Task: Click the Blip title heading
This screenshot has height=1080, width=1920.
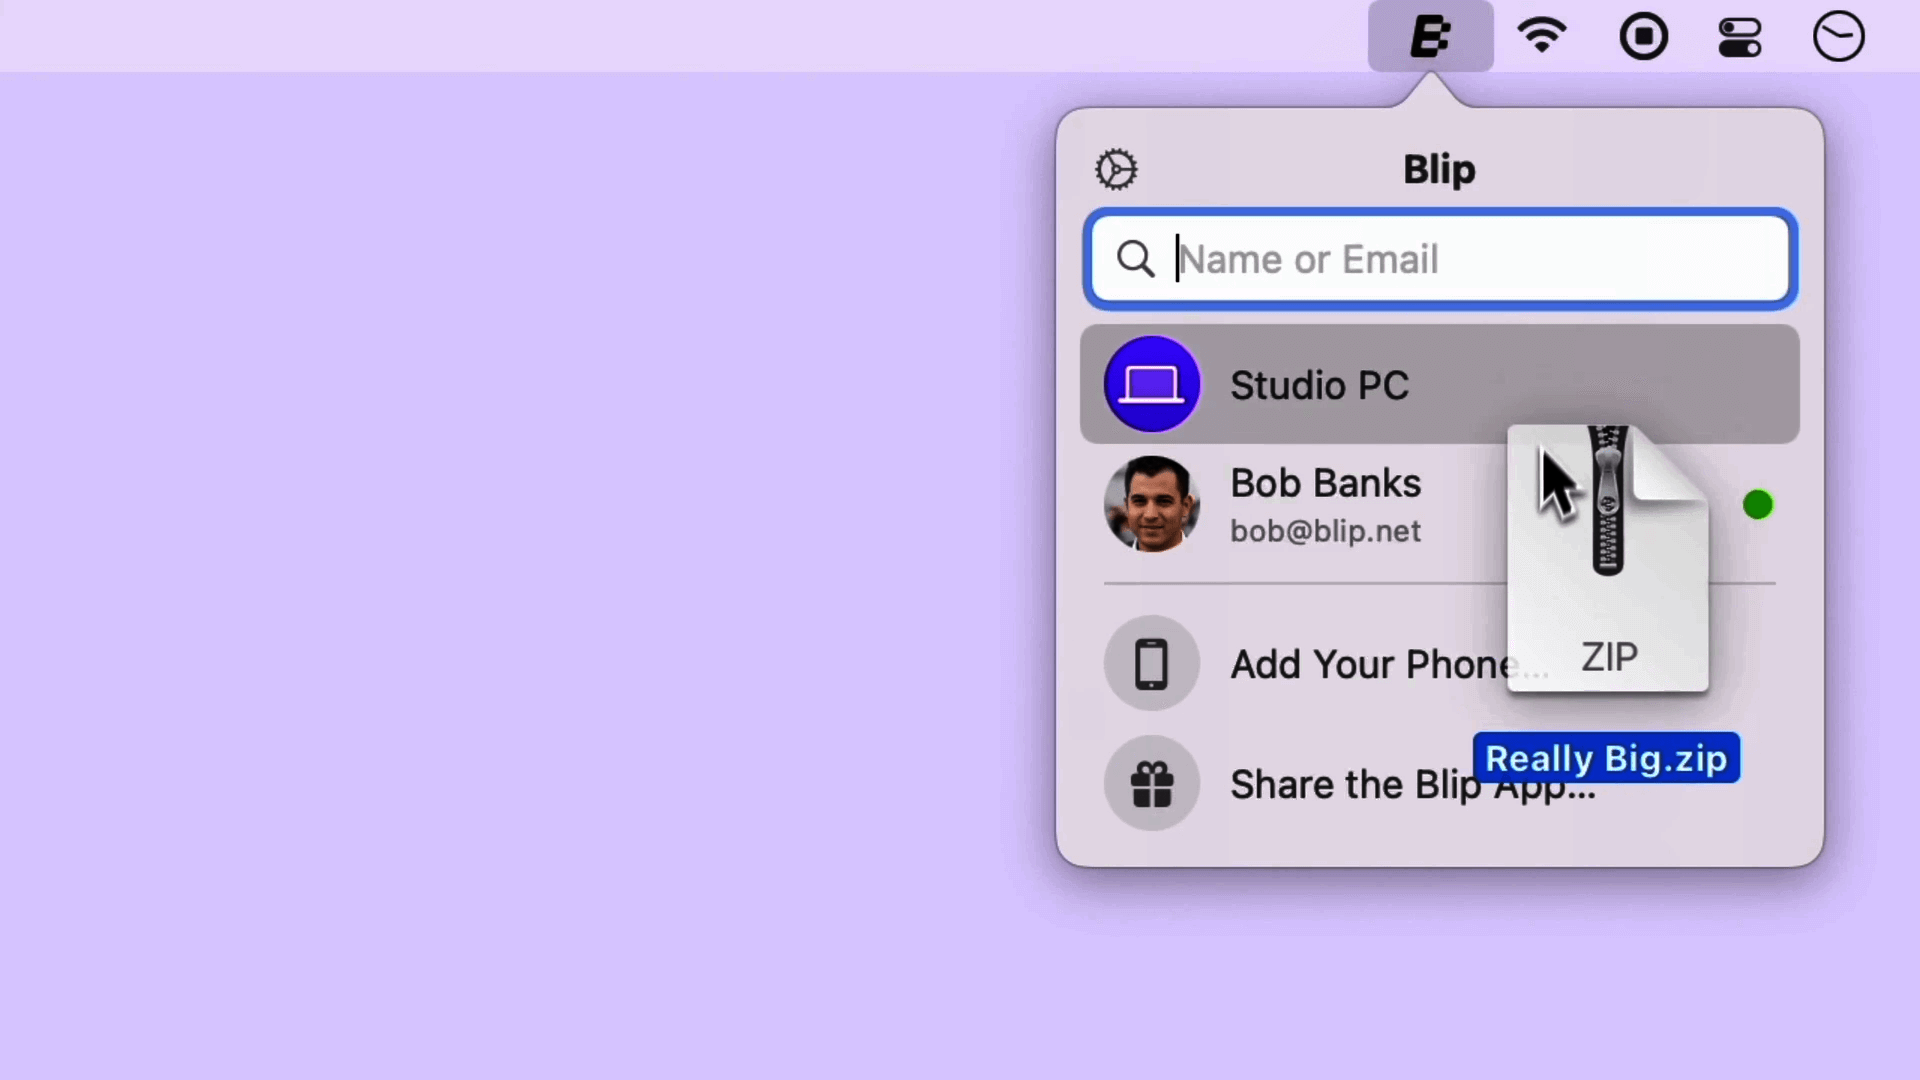Action: pos(1438,169)
